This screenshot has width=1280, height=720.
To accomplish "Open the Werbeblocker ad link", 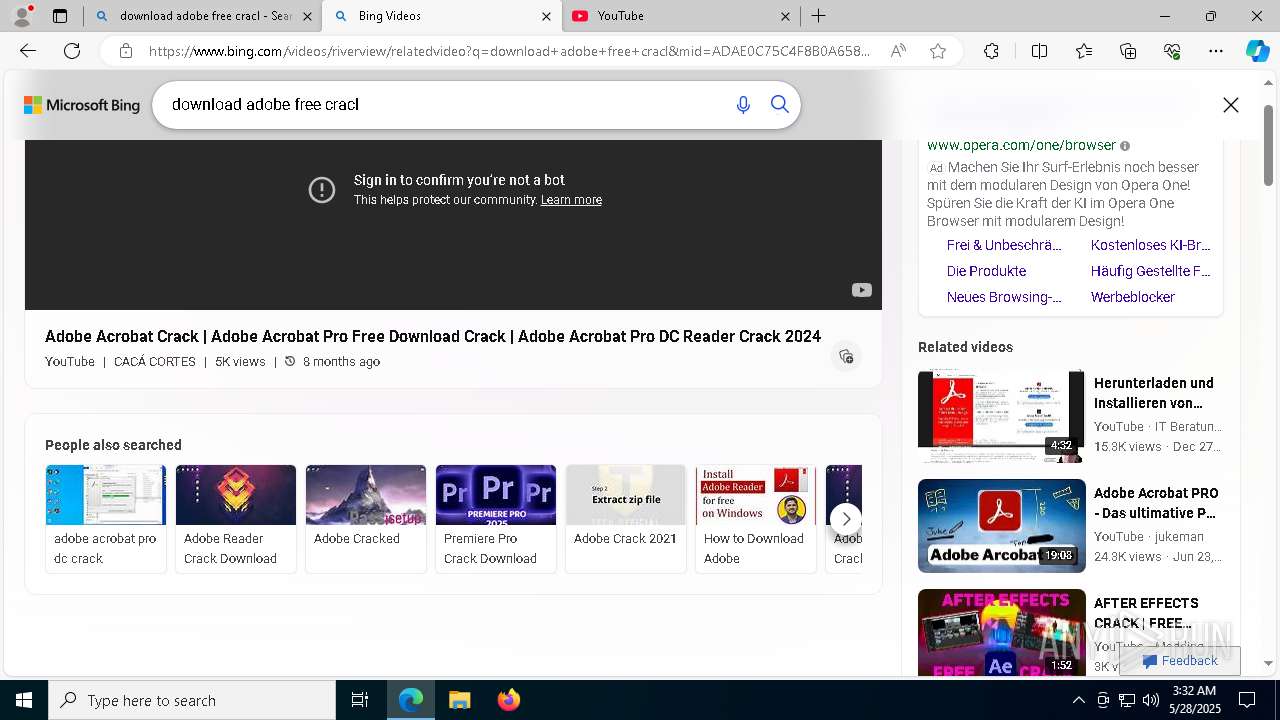I will [x=1133, y=297].
